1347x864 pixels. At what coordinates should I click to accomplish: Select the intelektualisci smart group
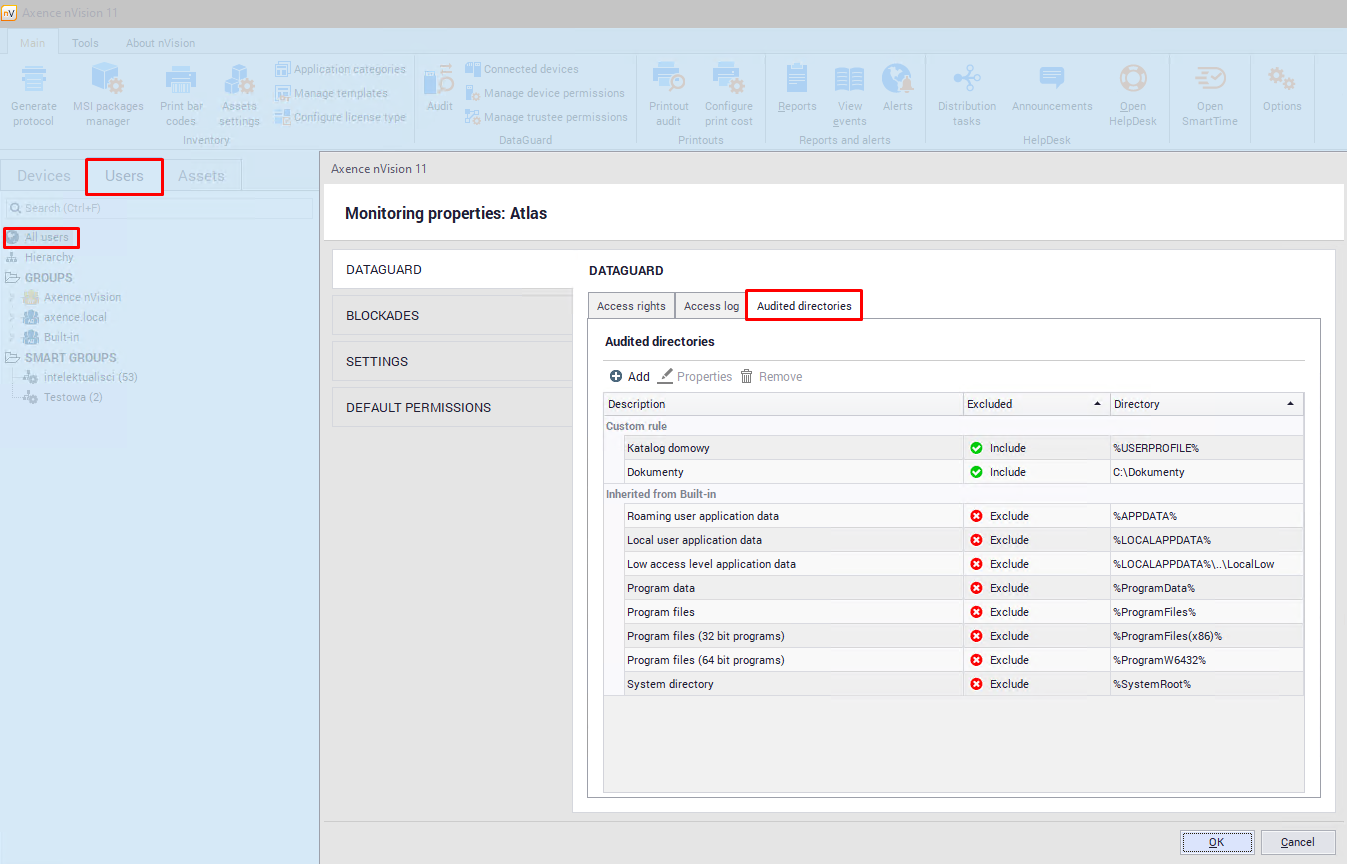[90, 377]
